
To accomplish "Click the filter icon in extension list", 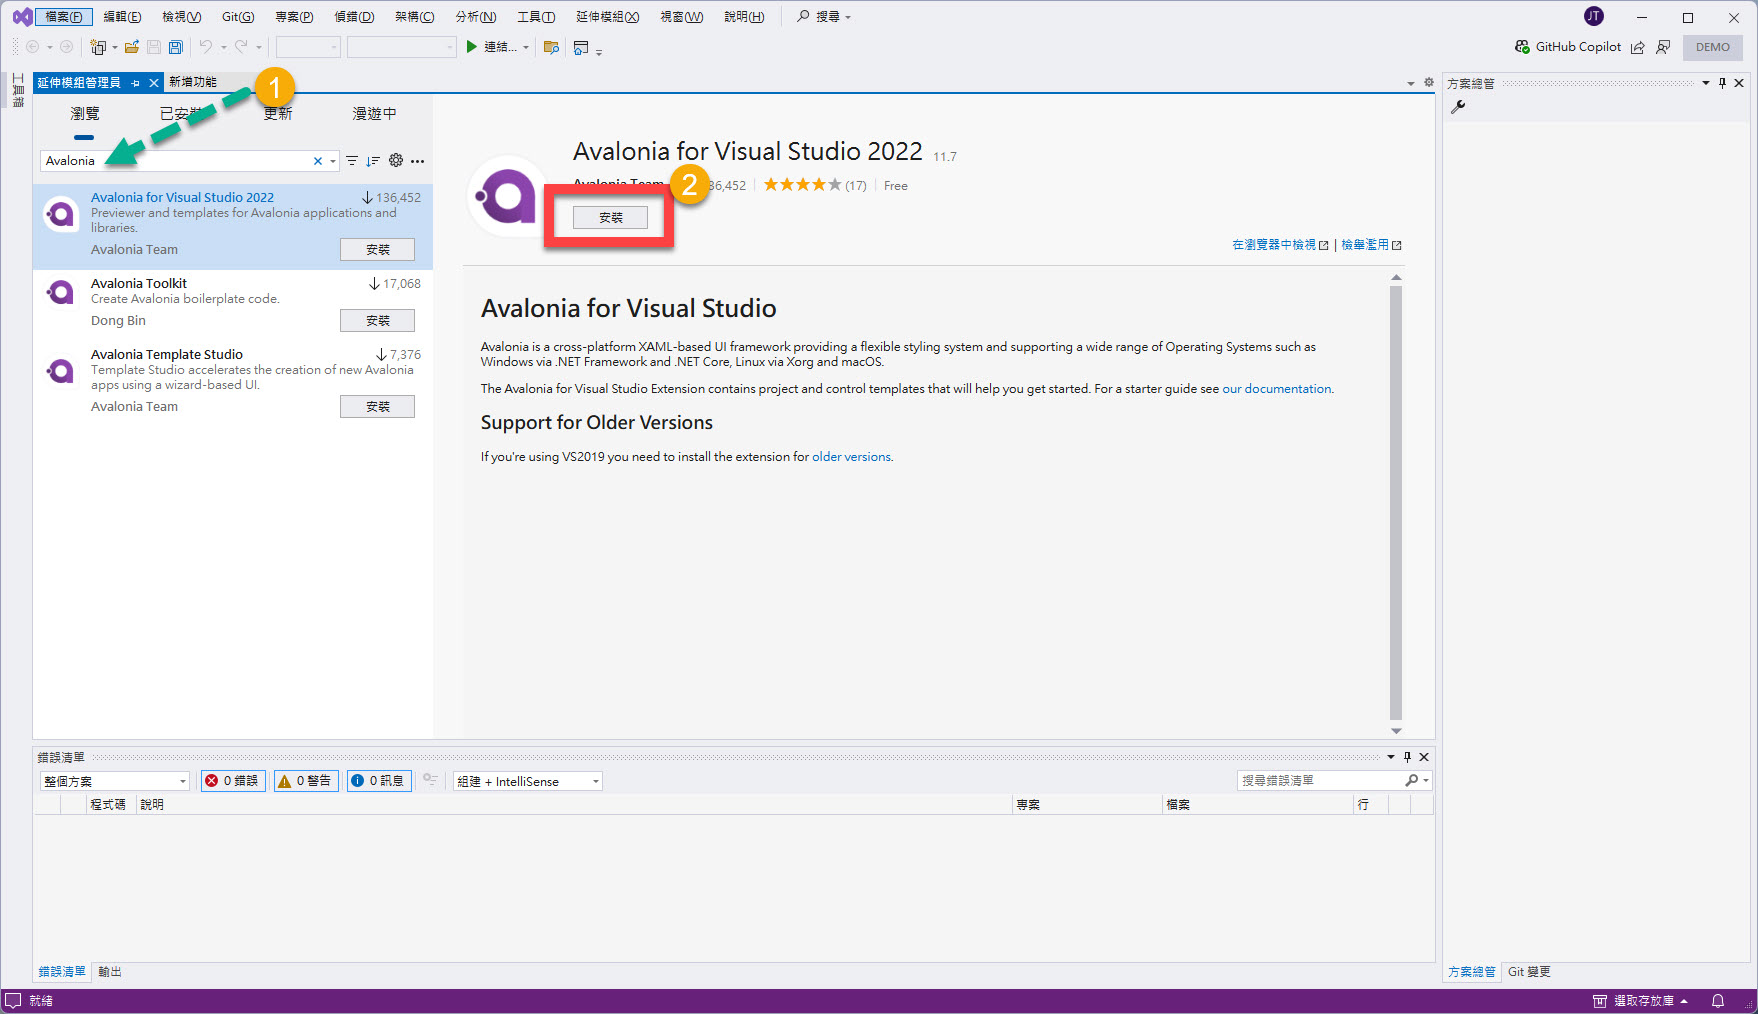I will point(352,161).
